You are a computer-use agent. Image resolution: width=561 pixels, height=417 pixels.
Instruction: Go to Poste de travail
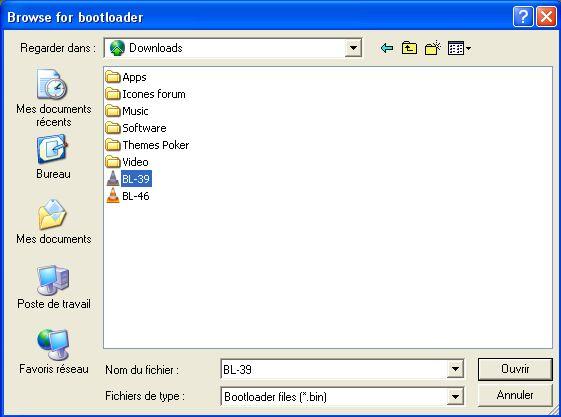pos(54,287)
